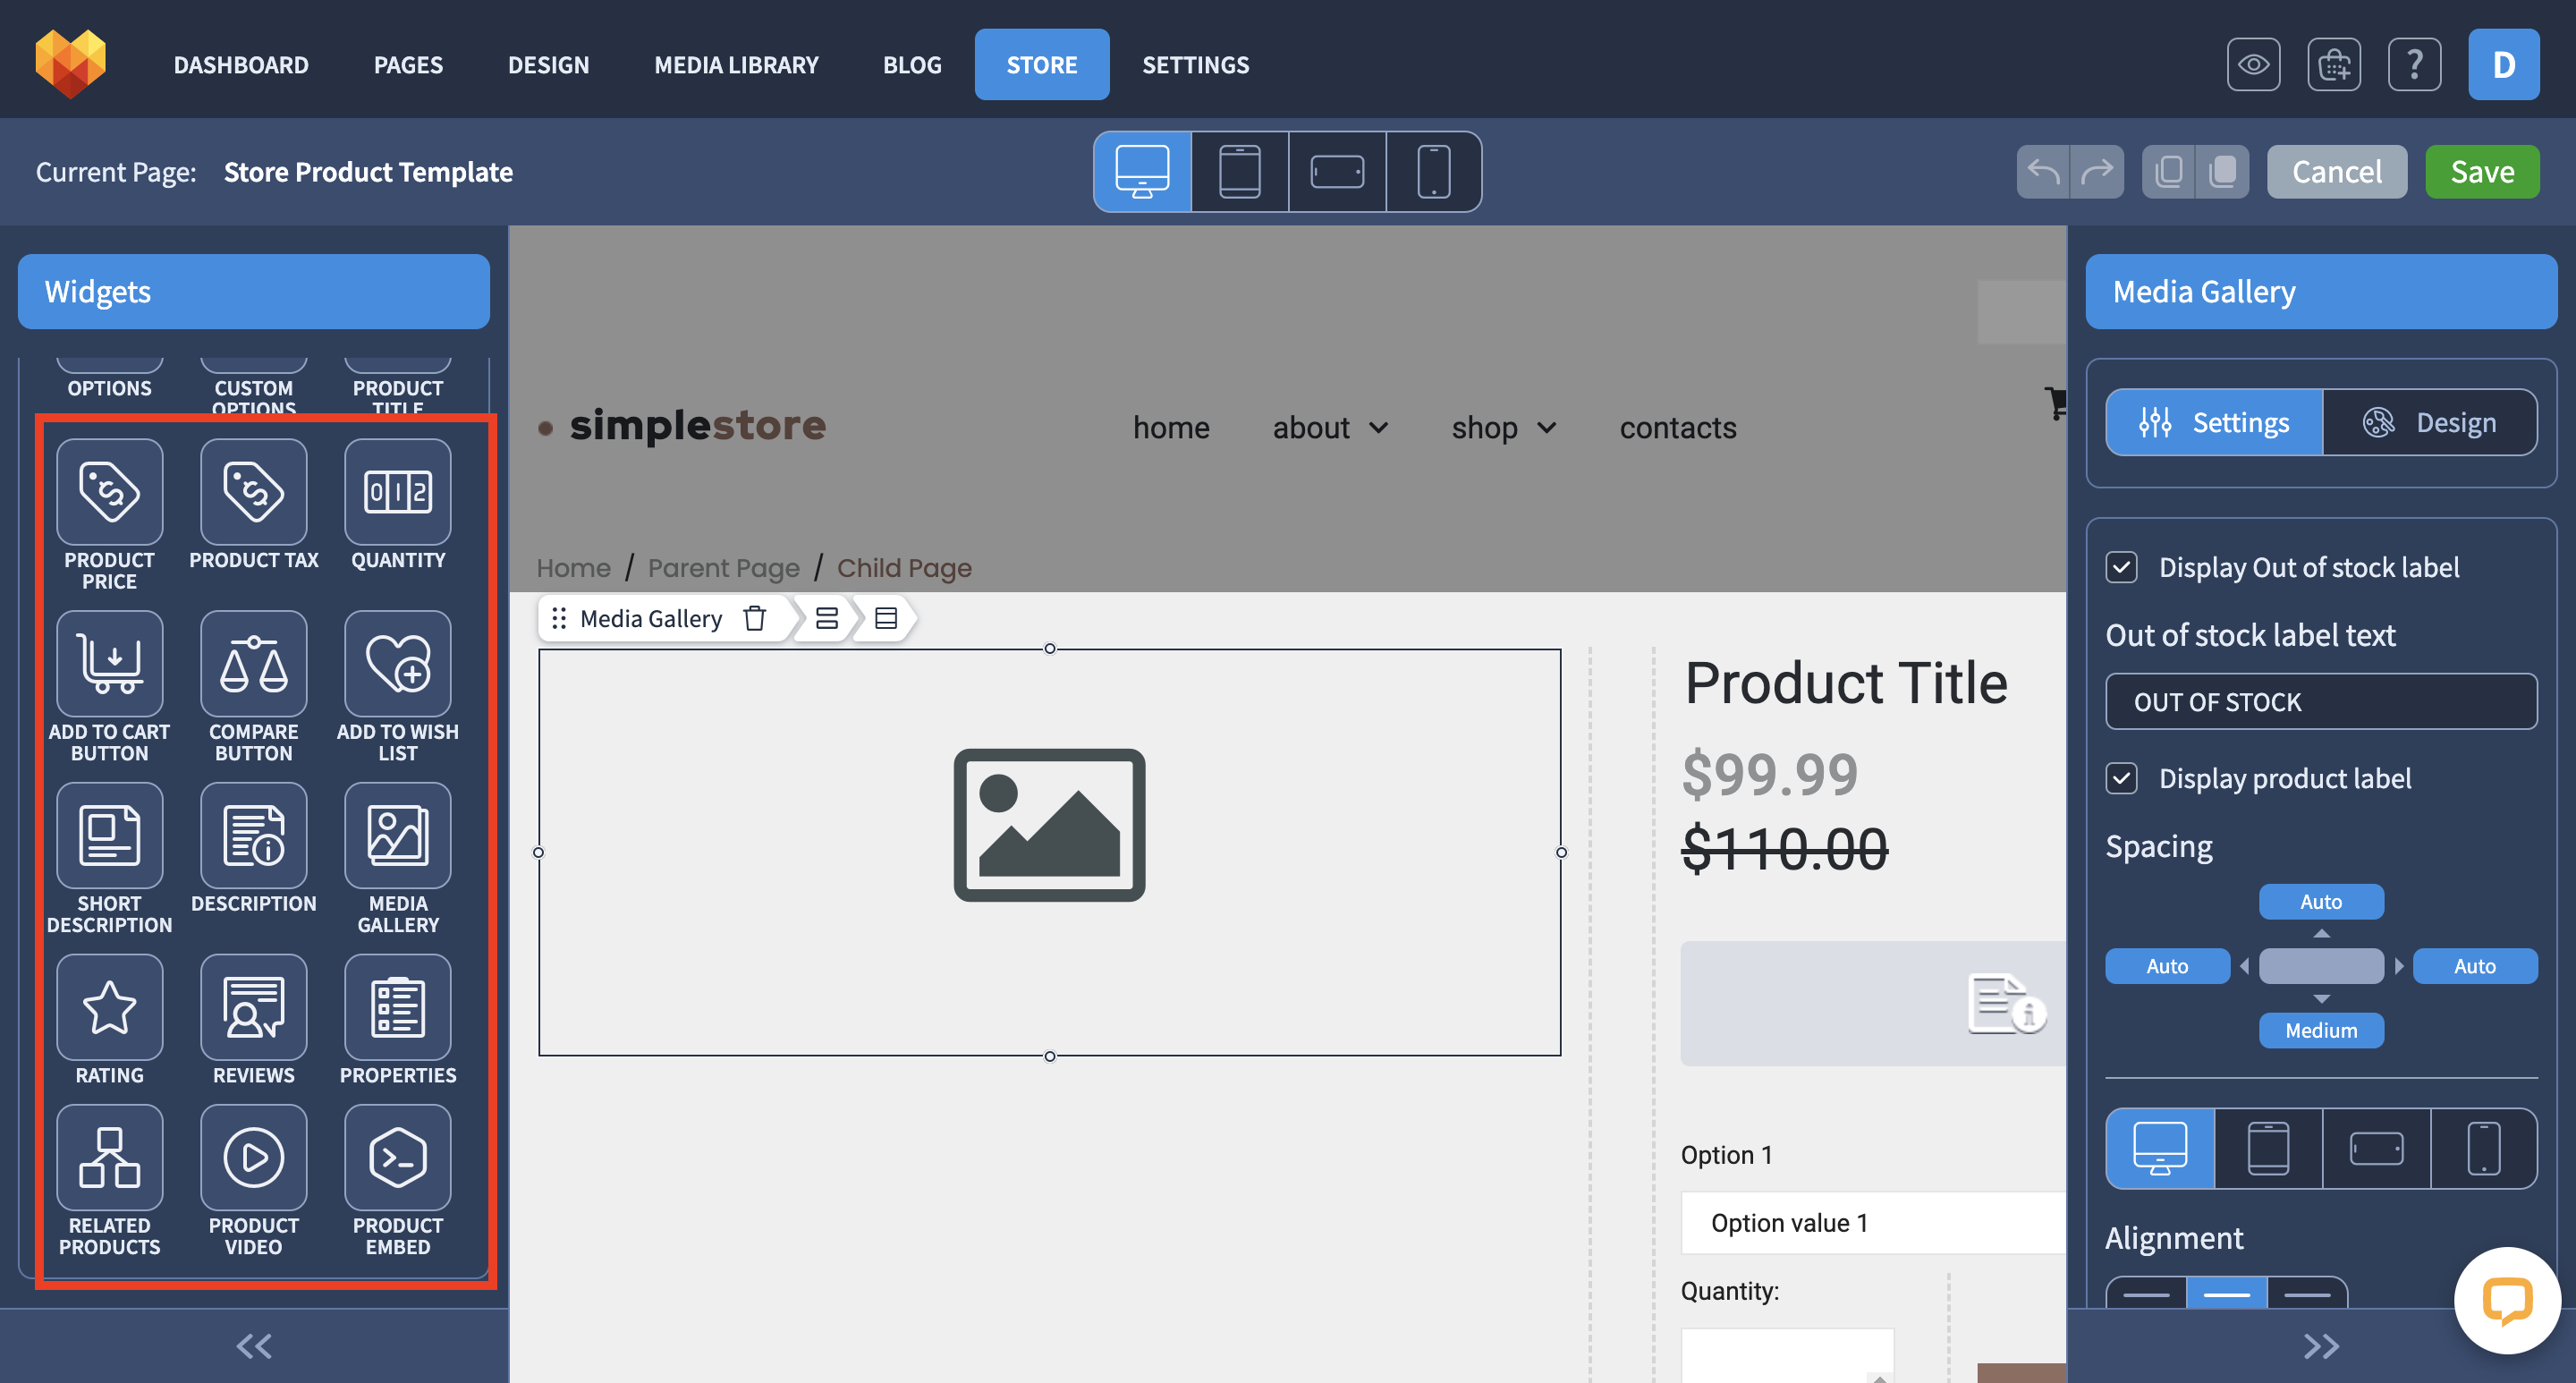This screenshot has height=1383, width=2576.
Task: Switch canvas to mobile phone view
Action: click(1433, 172)
